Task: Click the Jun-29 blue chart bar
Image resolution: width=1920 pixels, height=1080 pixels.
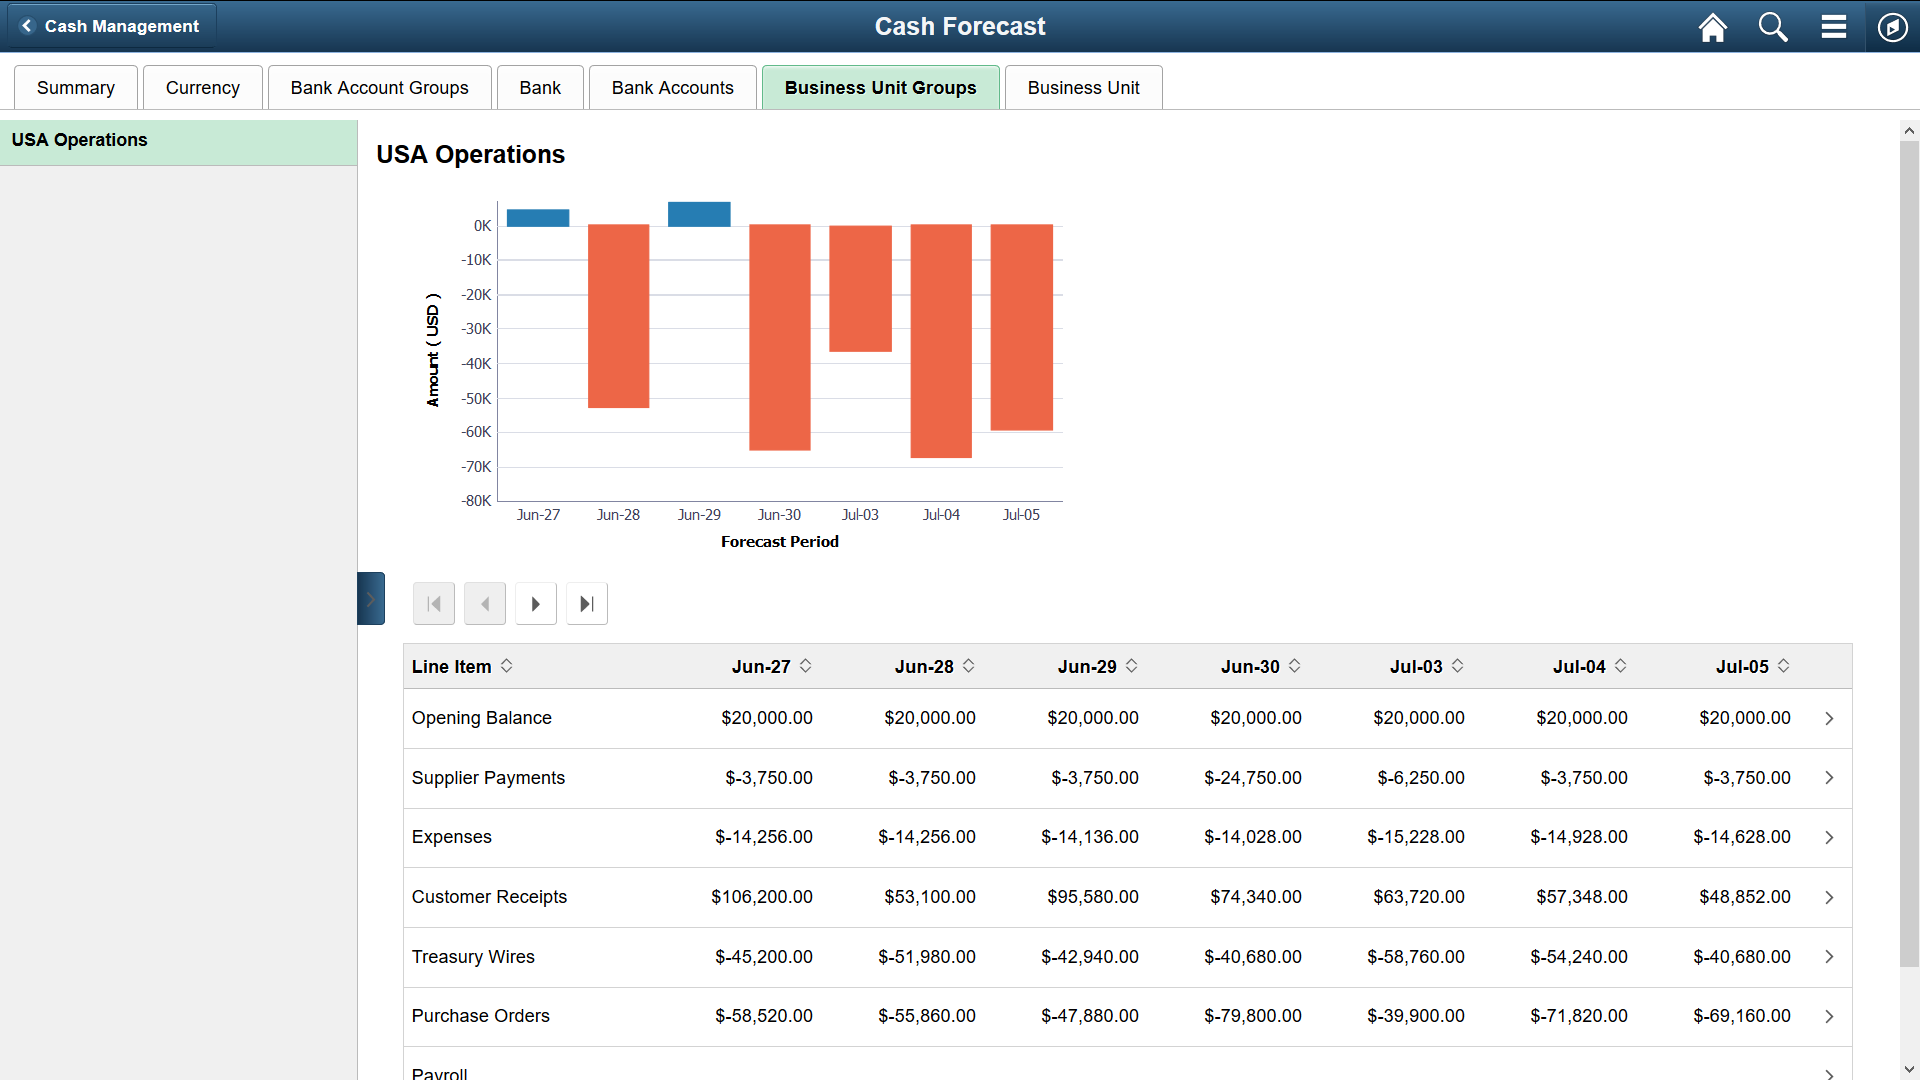Action: click(x=699, y=214)
